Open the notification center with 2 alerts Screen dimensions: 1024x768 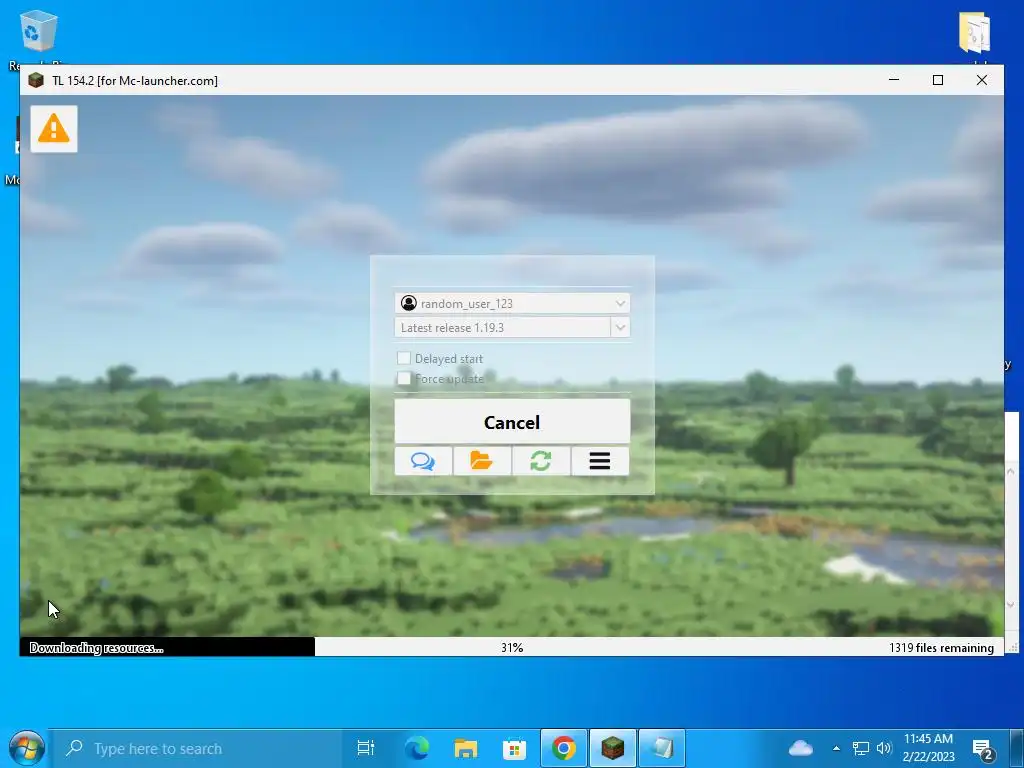click(x=983, y=749)
